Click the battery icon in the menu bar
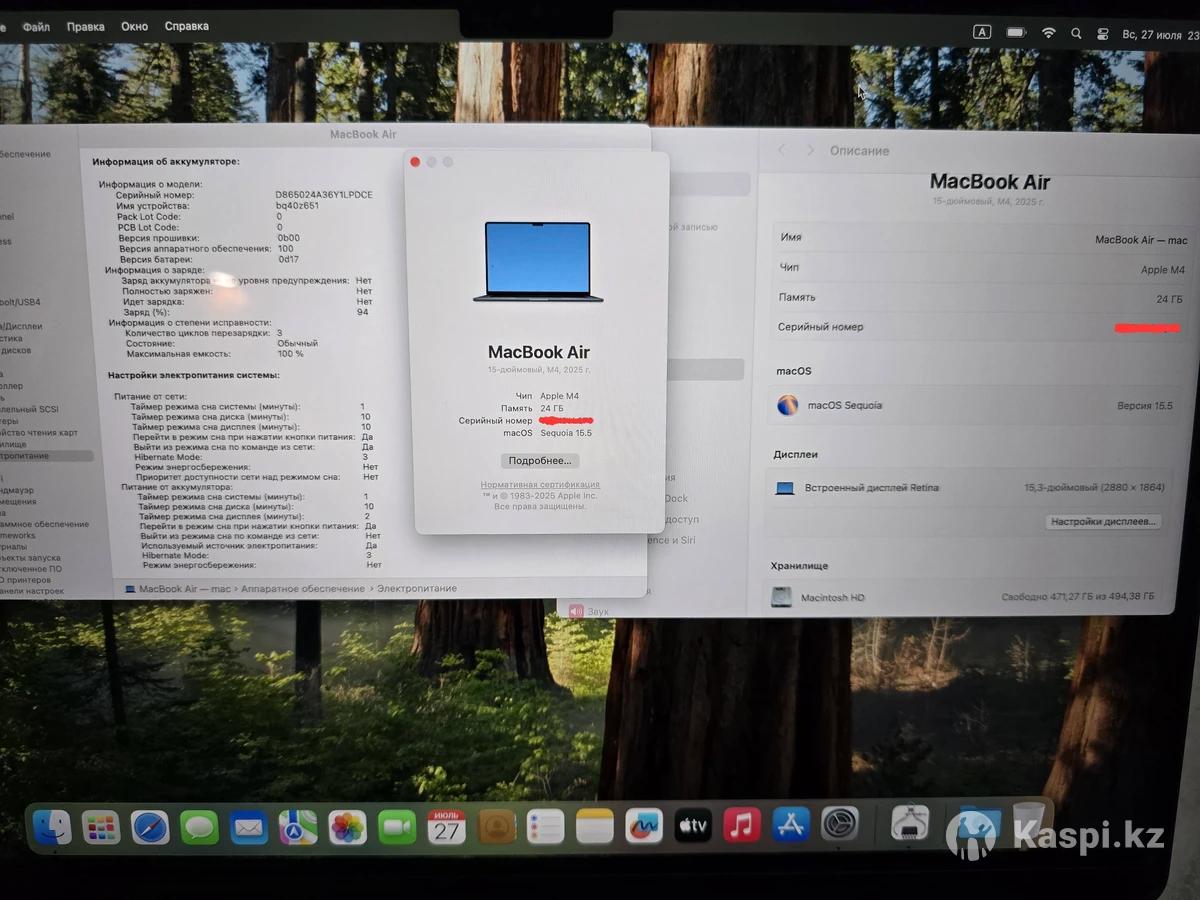Screen dimensions: 1200x900 [1016, 32]
